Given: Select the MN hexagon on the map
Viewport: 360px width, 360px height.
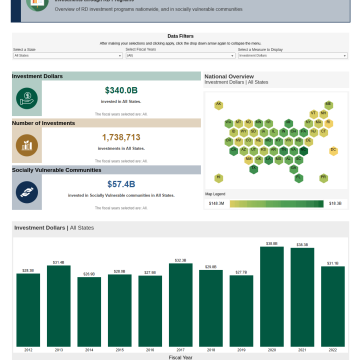Looking at the screenshot, I should 259,123.
